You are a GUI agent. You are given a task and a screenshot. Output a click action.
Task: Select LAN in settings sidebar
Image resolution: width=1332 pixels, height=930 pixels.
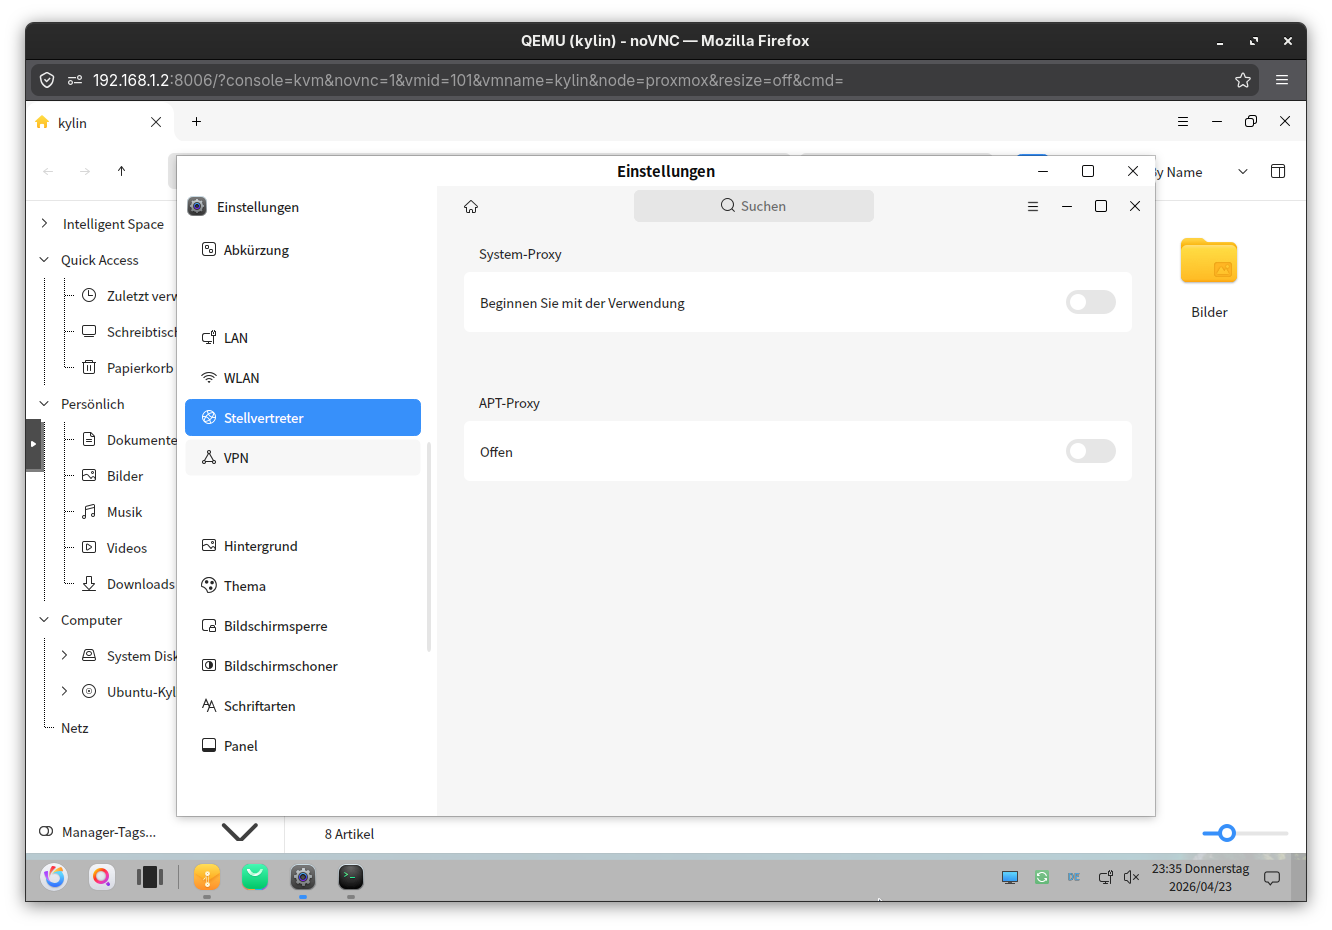tap(302, 338)
